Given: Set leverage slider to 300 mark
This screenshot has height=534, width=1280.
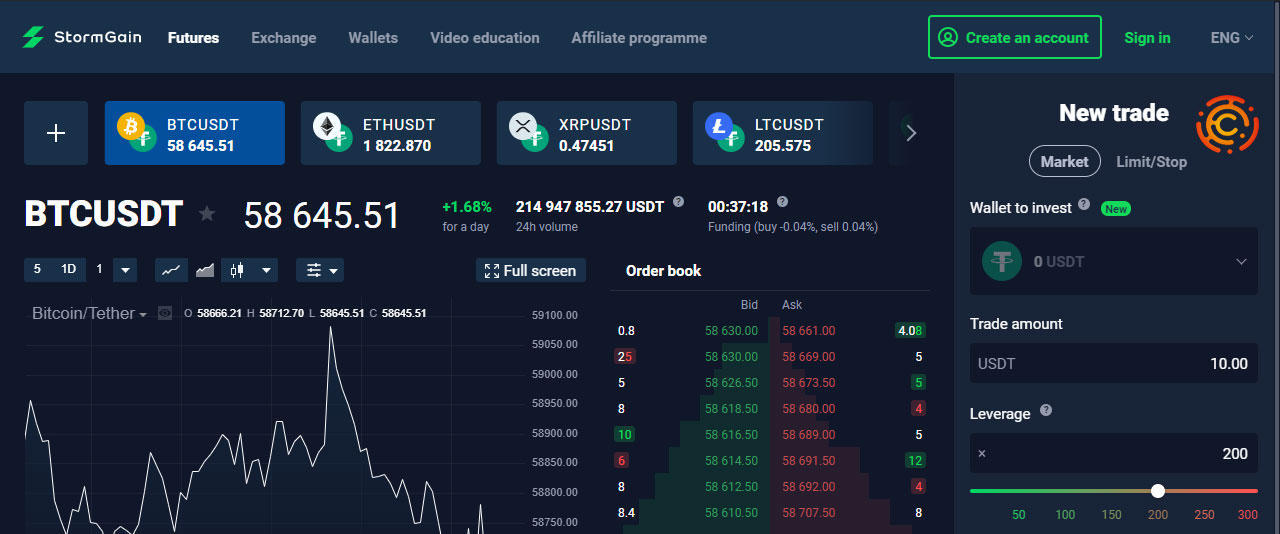Looking at the screenshot, I should coord(1247,514).
